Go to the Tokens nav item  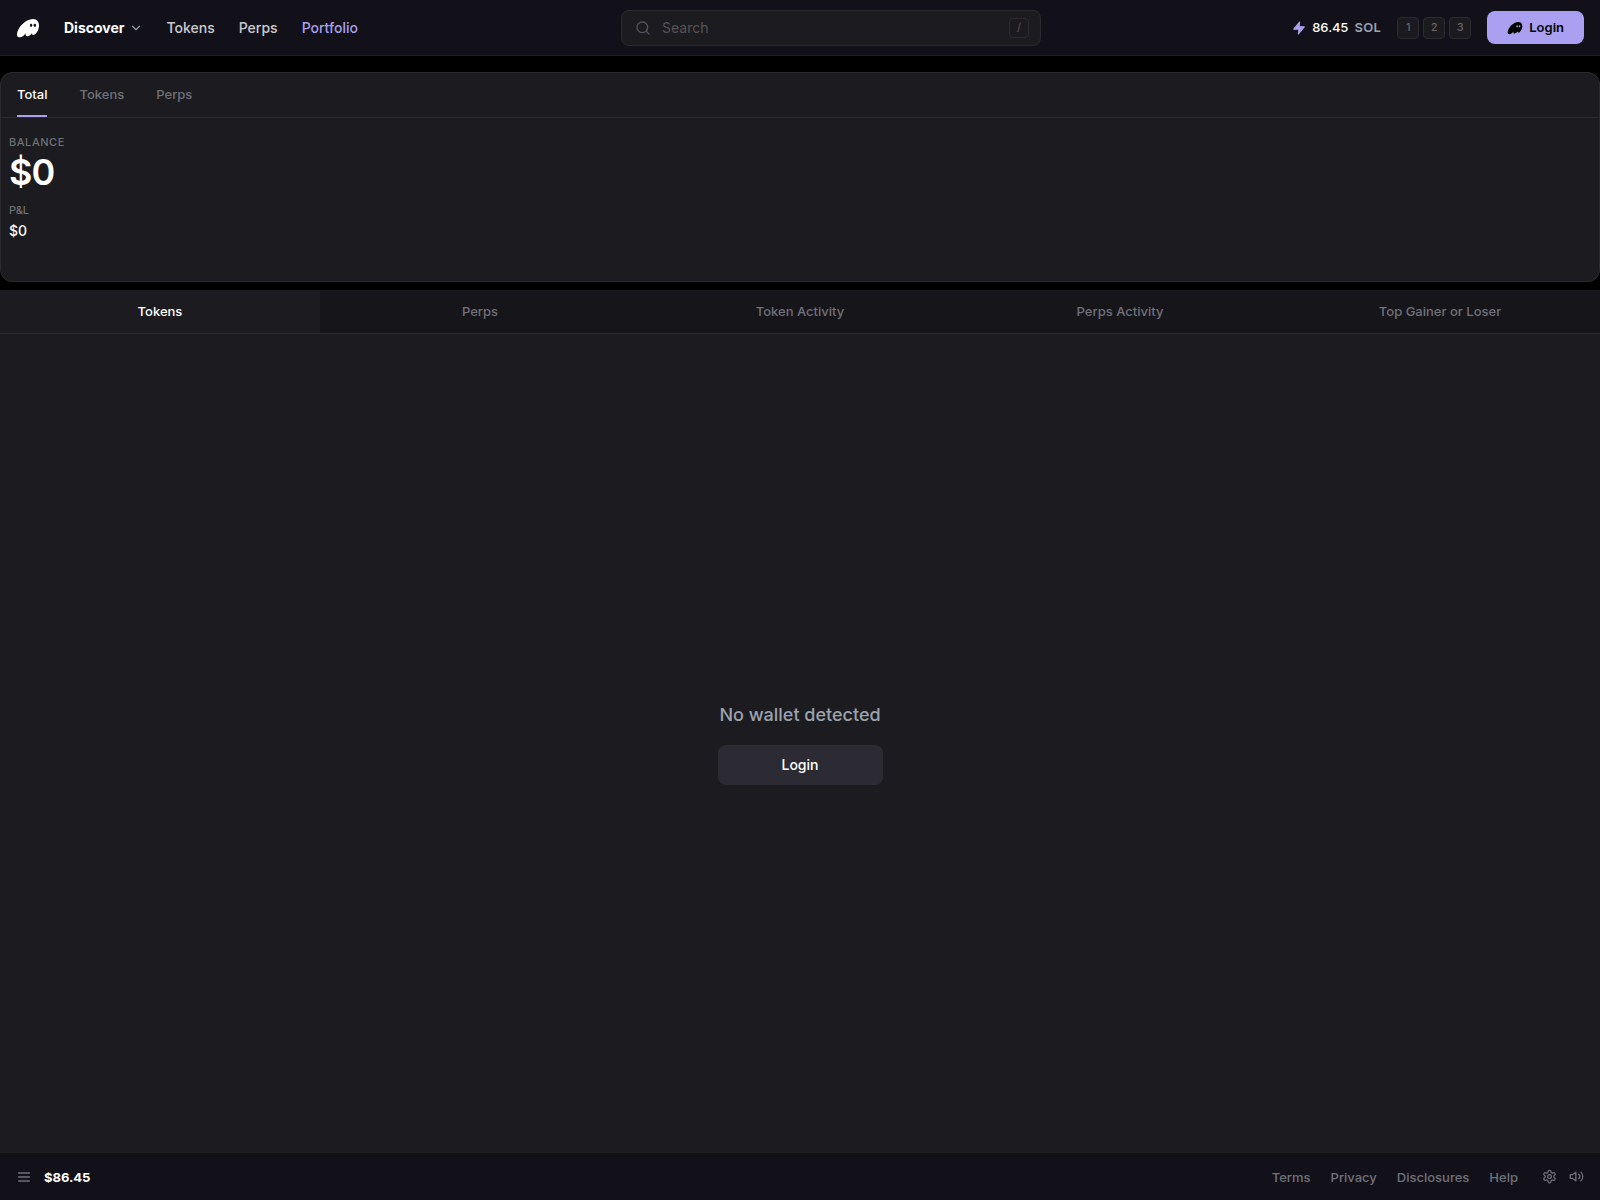click(190, 28)
